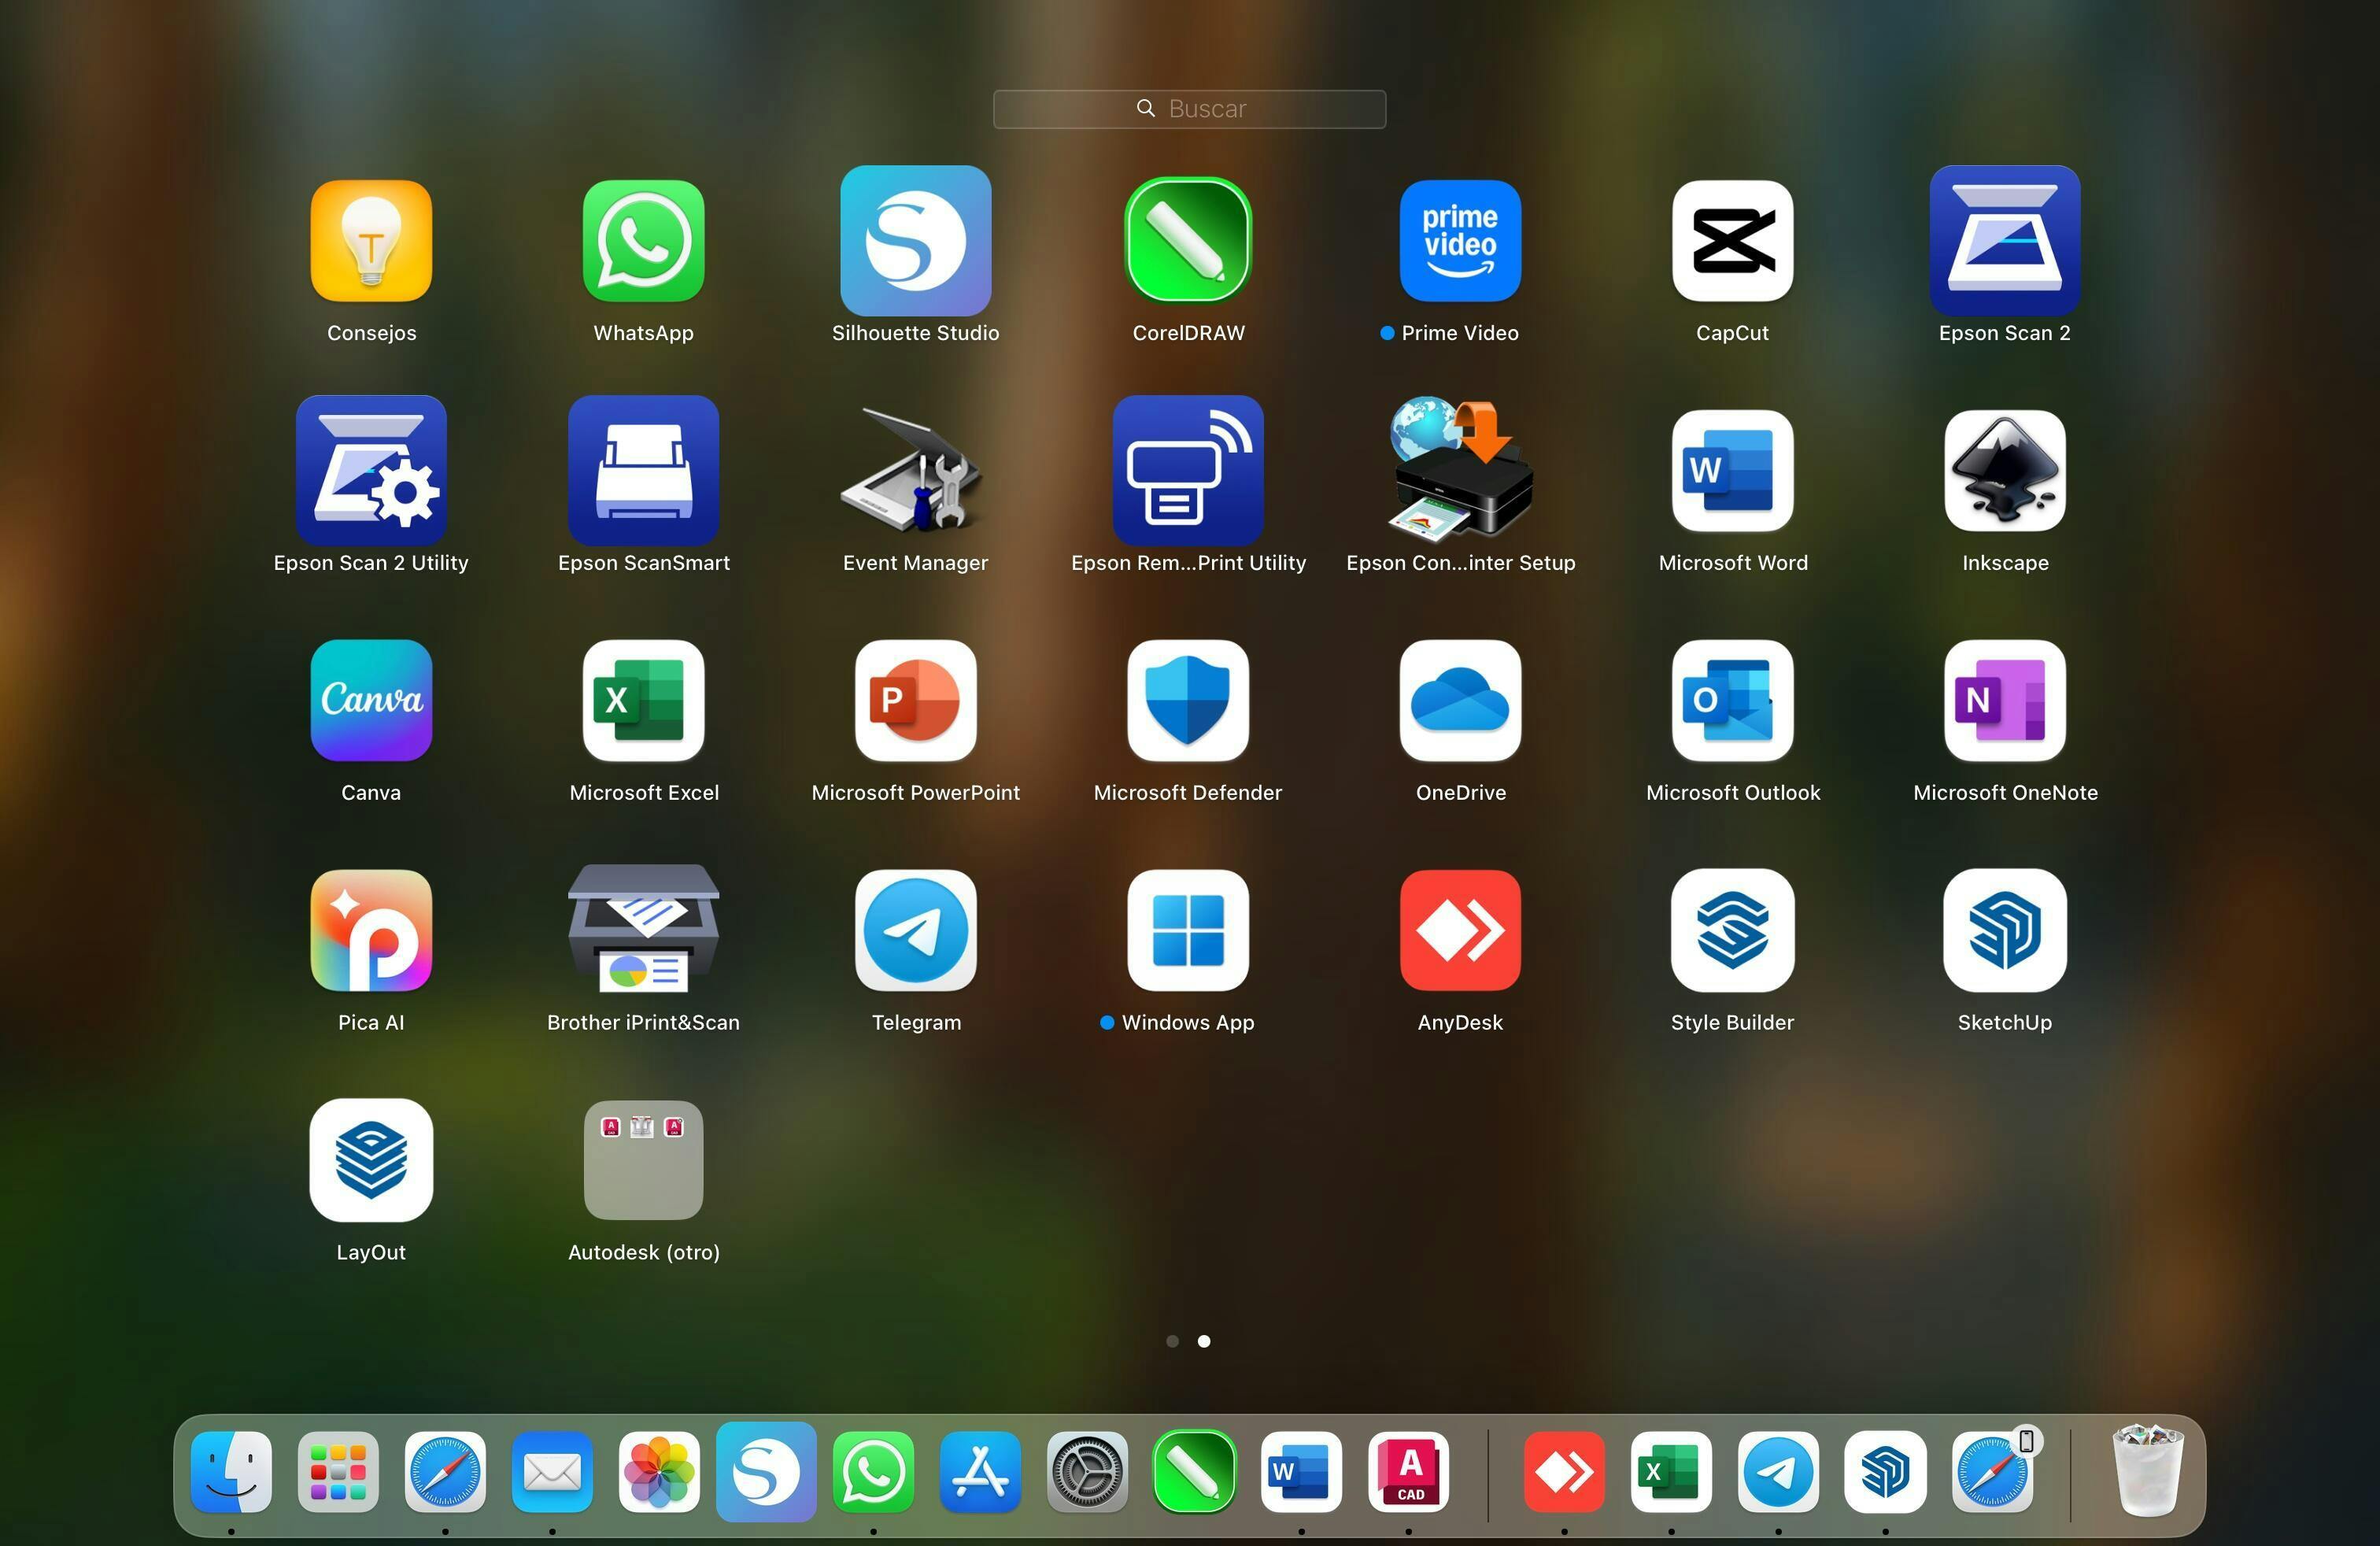2380x1546 pixels.
Task: Launch Microsoft PowerPoint
Action: pyautogui.click(x=915, y=700)
